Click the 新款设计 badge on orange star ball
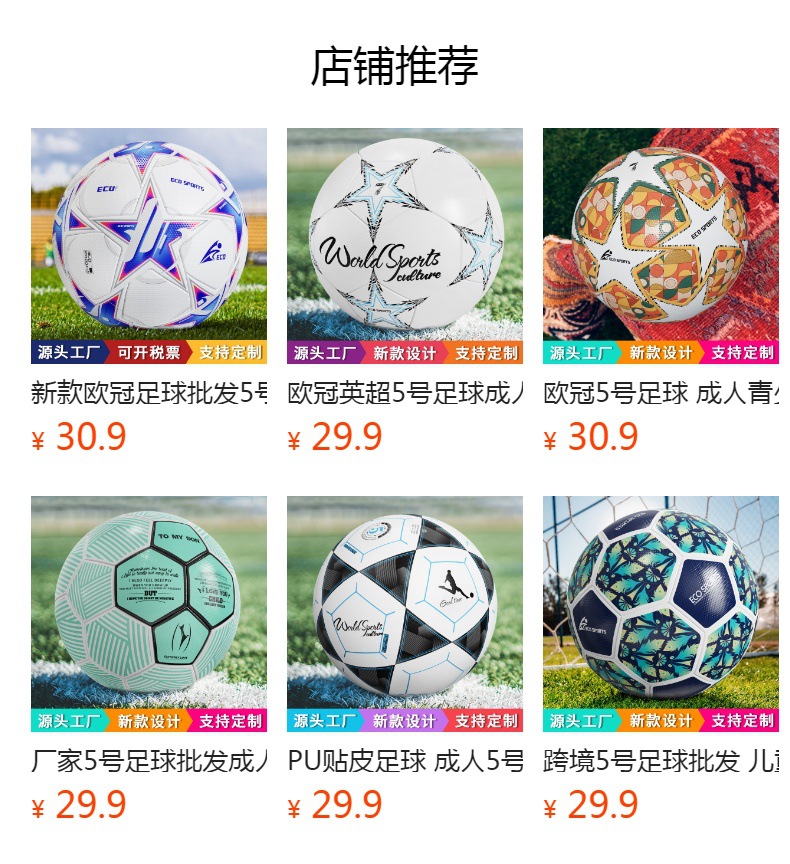The width and height of the screenshot is (790, 864). (661, 353)
